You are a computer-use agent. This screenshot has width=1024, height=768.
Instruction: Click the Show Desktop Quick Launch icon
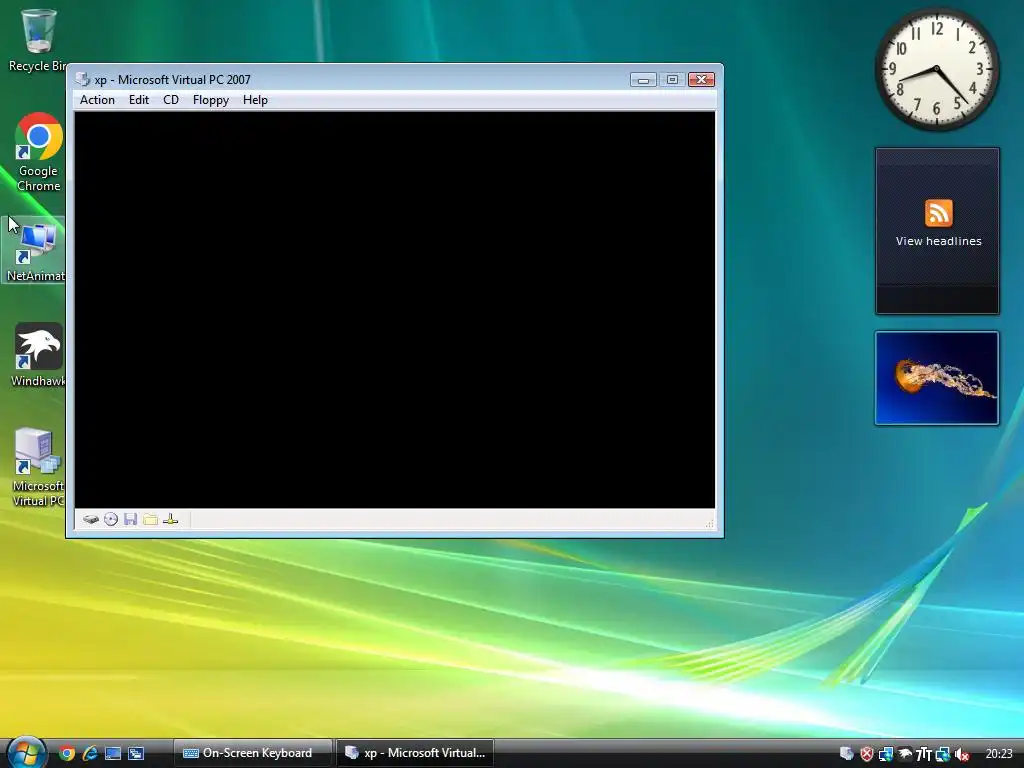tap(113, 754)
